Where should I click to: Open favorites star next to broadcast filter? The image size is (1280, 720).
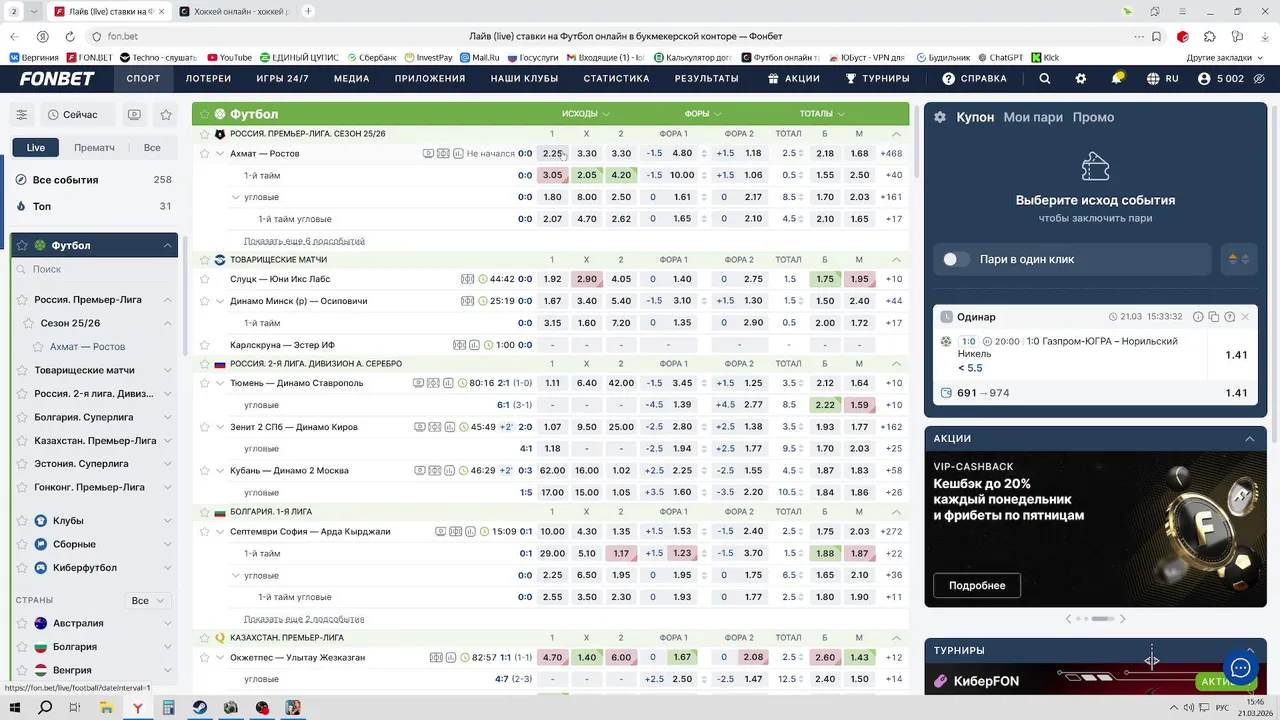[x=166, y=115]
